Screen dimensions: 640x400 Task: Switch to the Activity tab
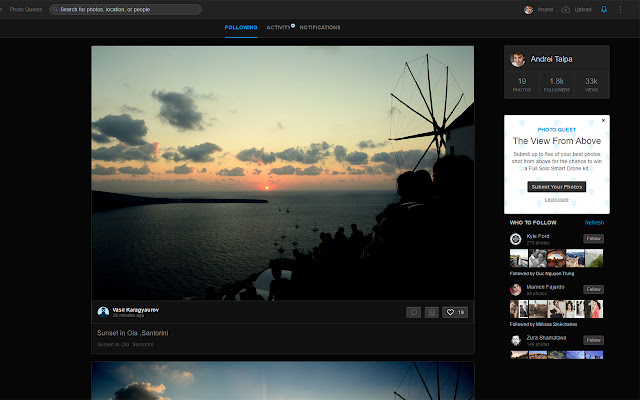(x=279, y=27)
